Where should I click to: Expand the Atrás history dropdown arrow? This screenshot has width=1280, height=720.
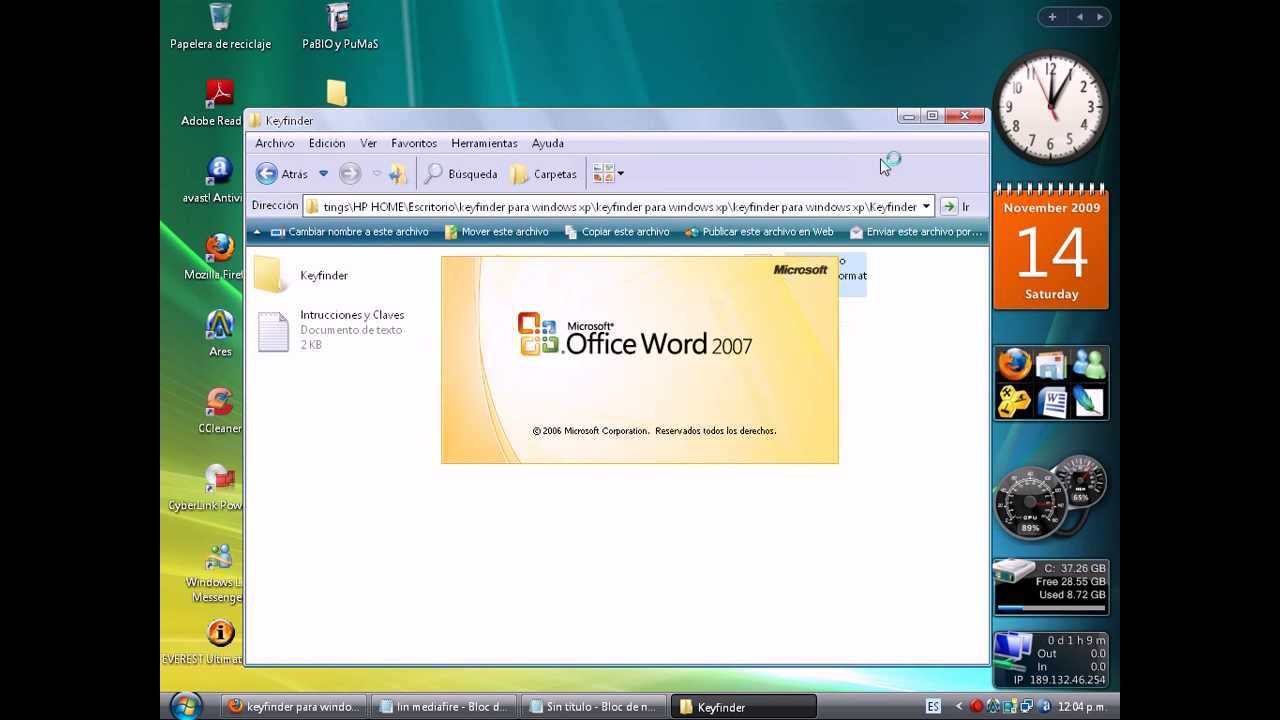323,174
